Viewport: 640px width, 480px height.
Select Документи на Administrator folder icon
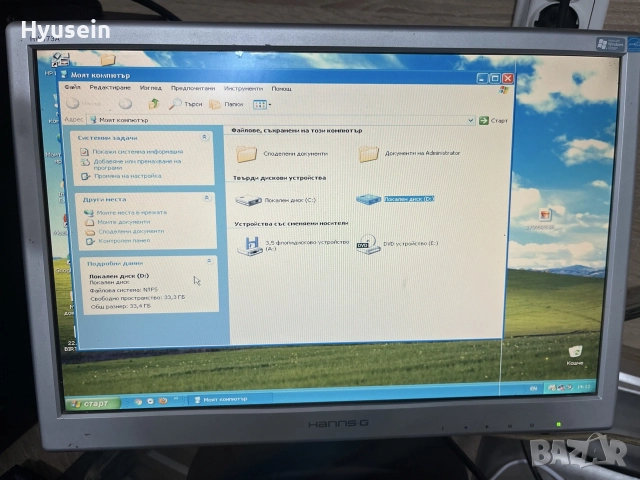click(x=369, y=154)
